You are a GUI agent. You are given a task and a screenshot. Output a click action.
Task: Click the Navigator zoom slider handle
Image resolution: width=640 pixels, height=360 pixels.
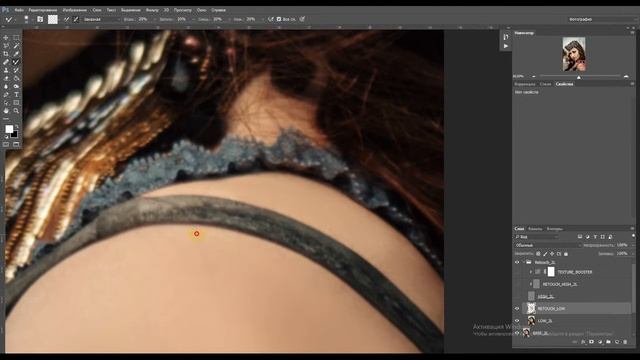click(578, 77)
